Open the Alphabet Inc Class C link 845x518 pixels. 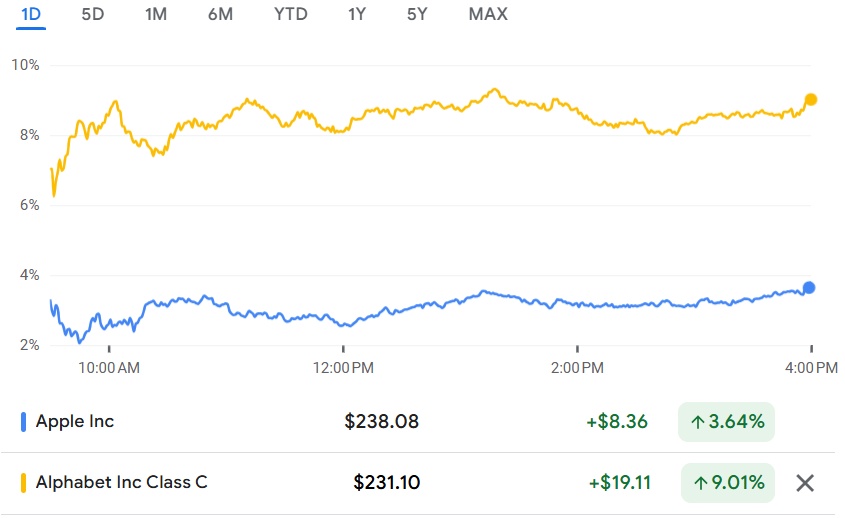tap(121, 483)
